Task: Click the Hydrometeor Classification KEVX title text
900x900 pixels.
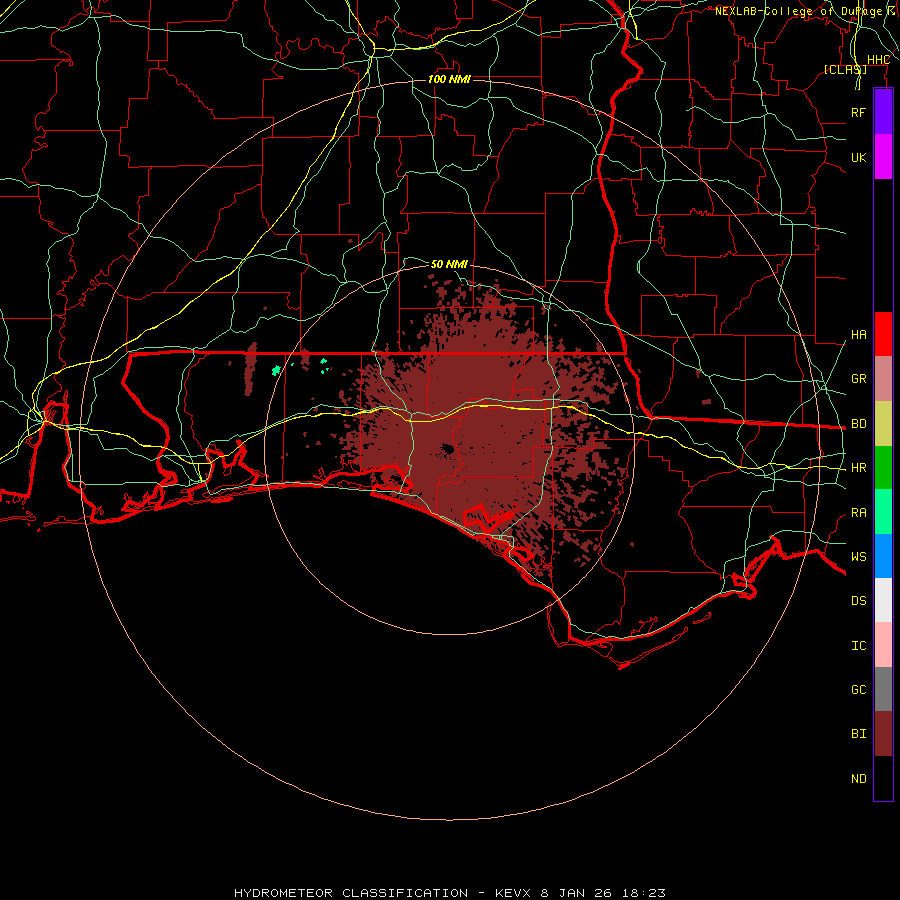Action: click(x=449, y=893)
